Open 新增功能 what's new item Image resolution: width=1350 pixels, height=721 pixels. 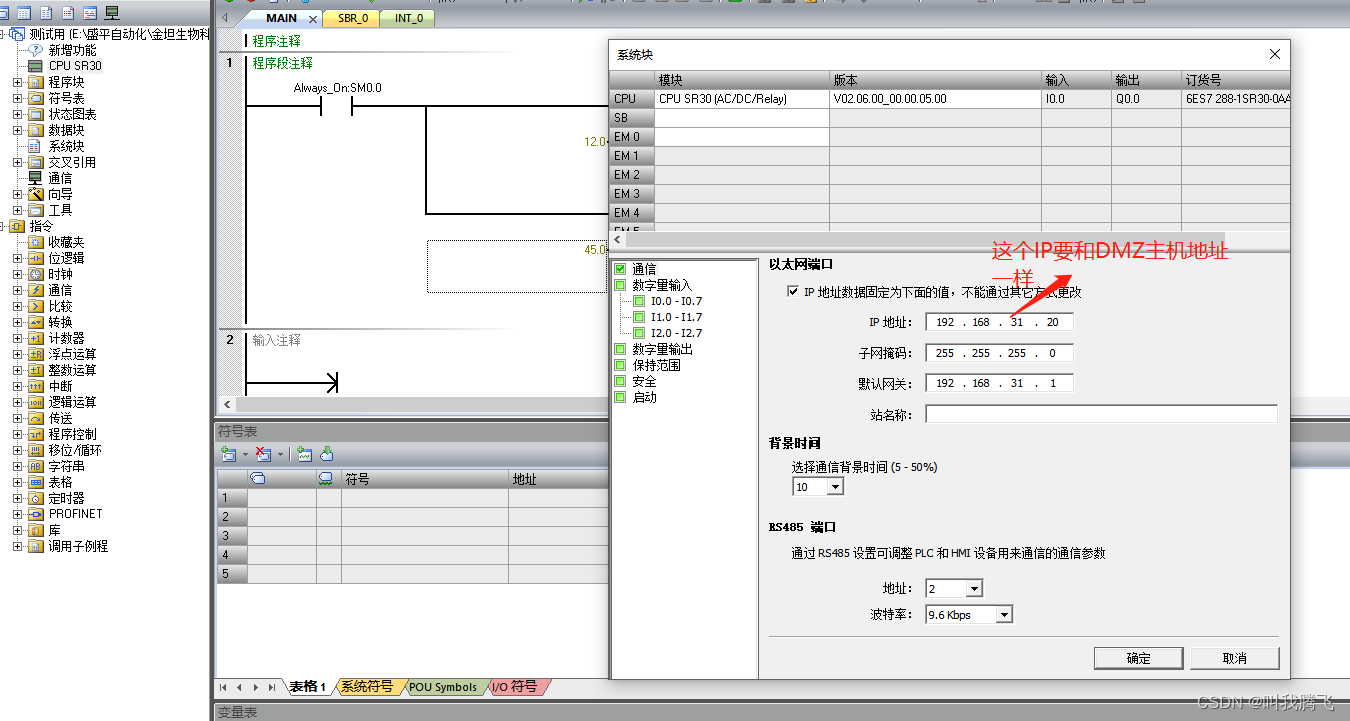tap(72, 50)
